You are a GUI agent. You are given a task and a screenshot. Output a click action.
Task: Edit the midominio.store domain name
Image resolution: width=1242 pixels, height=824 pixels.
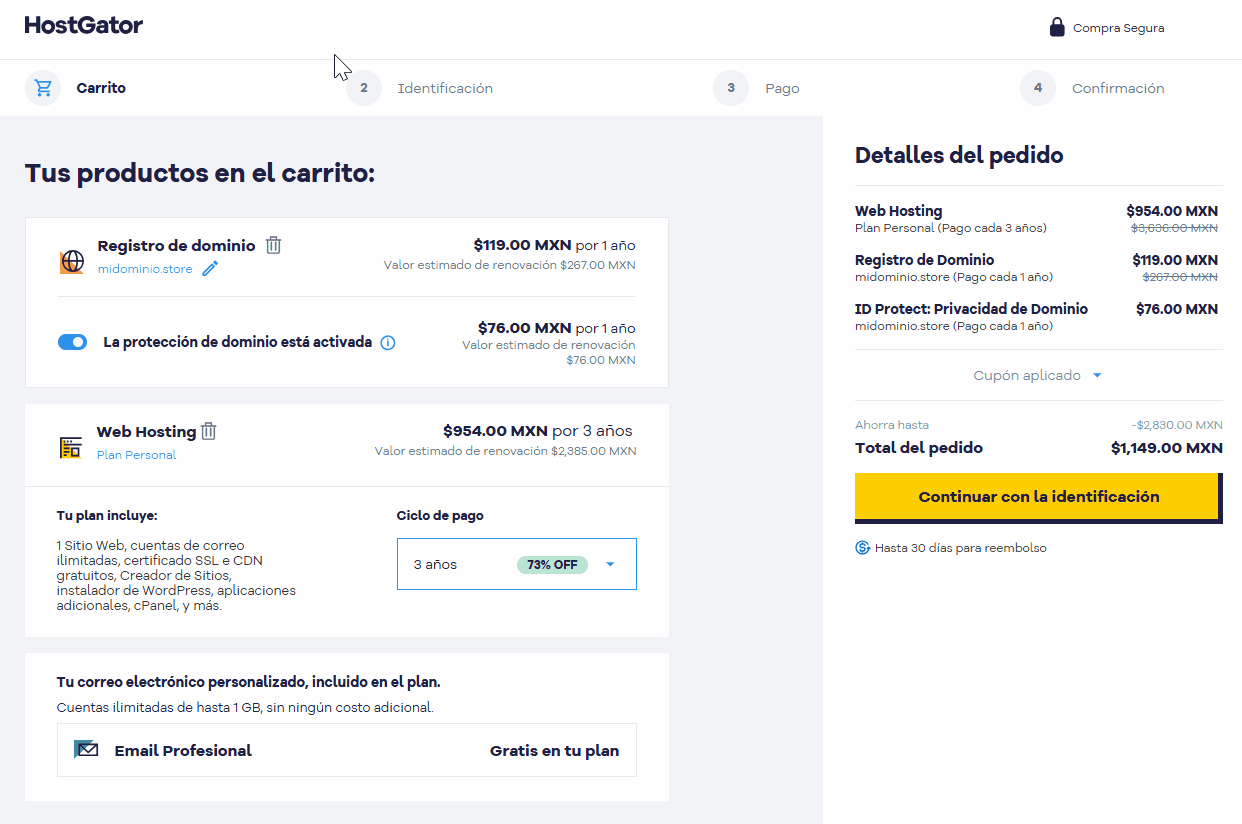coord(210,268)
